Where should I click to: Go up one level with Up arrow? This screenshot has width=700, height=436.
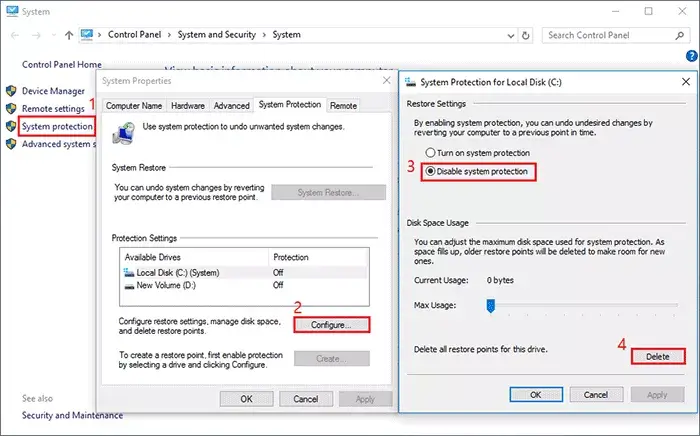coord(69,35)
